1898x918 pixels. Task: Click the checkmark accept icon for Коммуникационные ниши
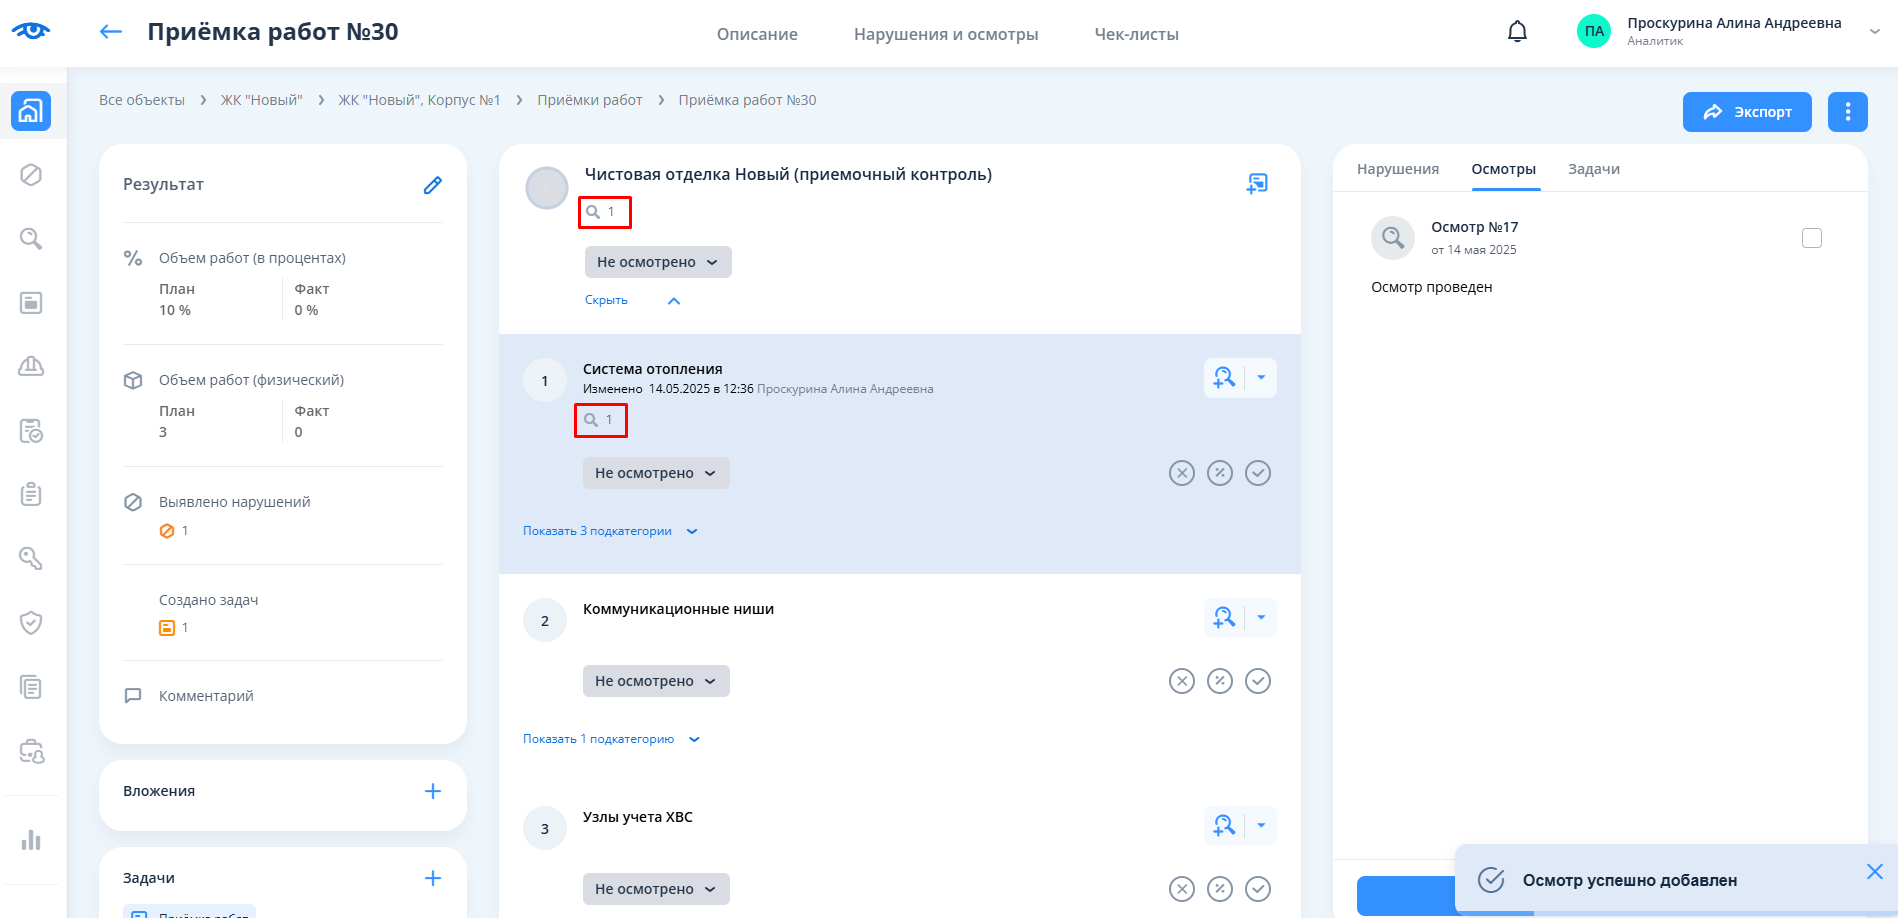(1258, 681)
